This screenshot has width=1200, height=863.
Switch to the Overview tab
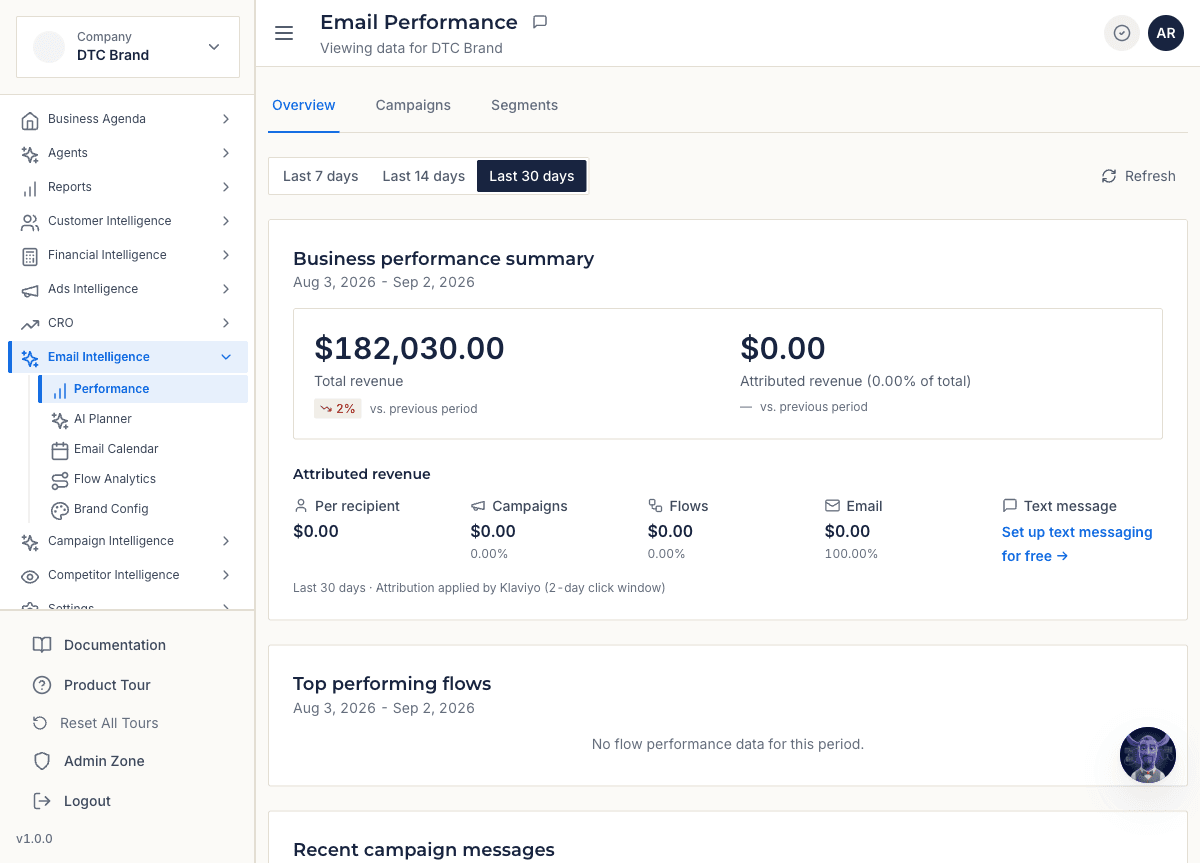tap(304, 105)
